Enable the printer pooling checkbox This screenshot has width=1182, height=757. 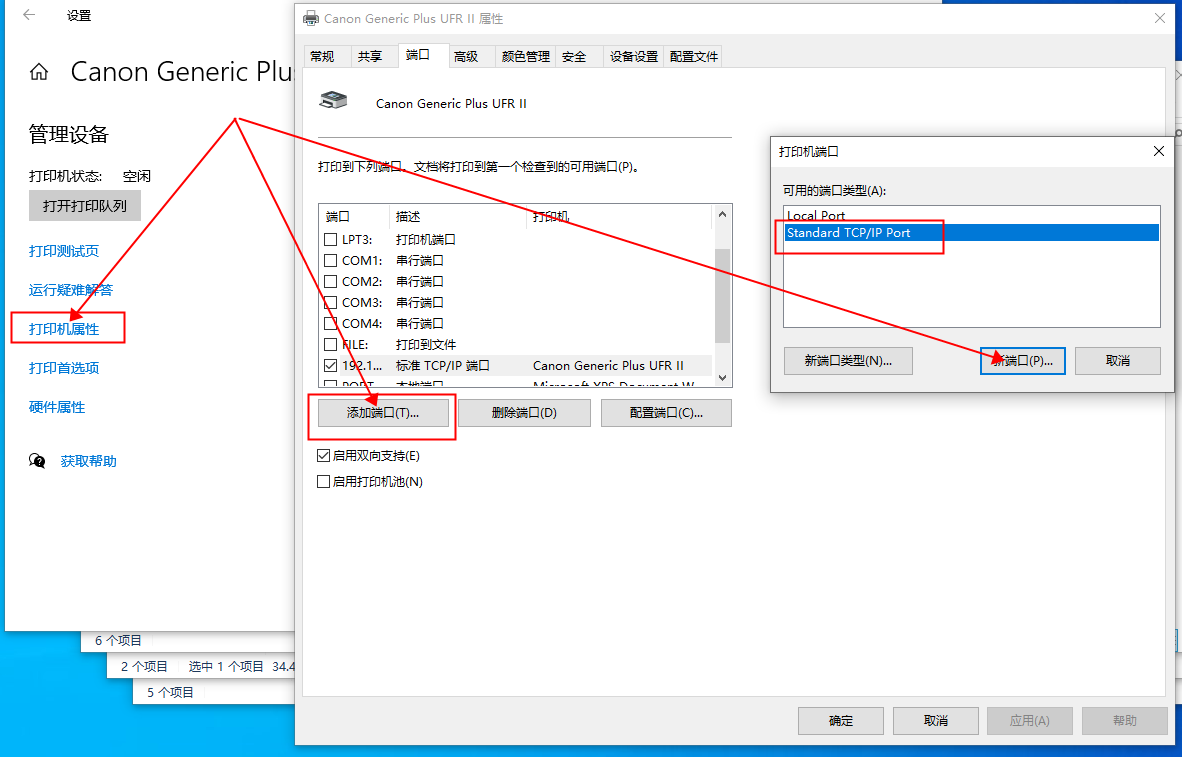tap(323, 482)
